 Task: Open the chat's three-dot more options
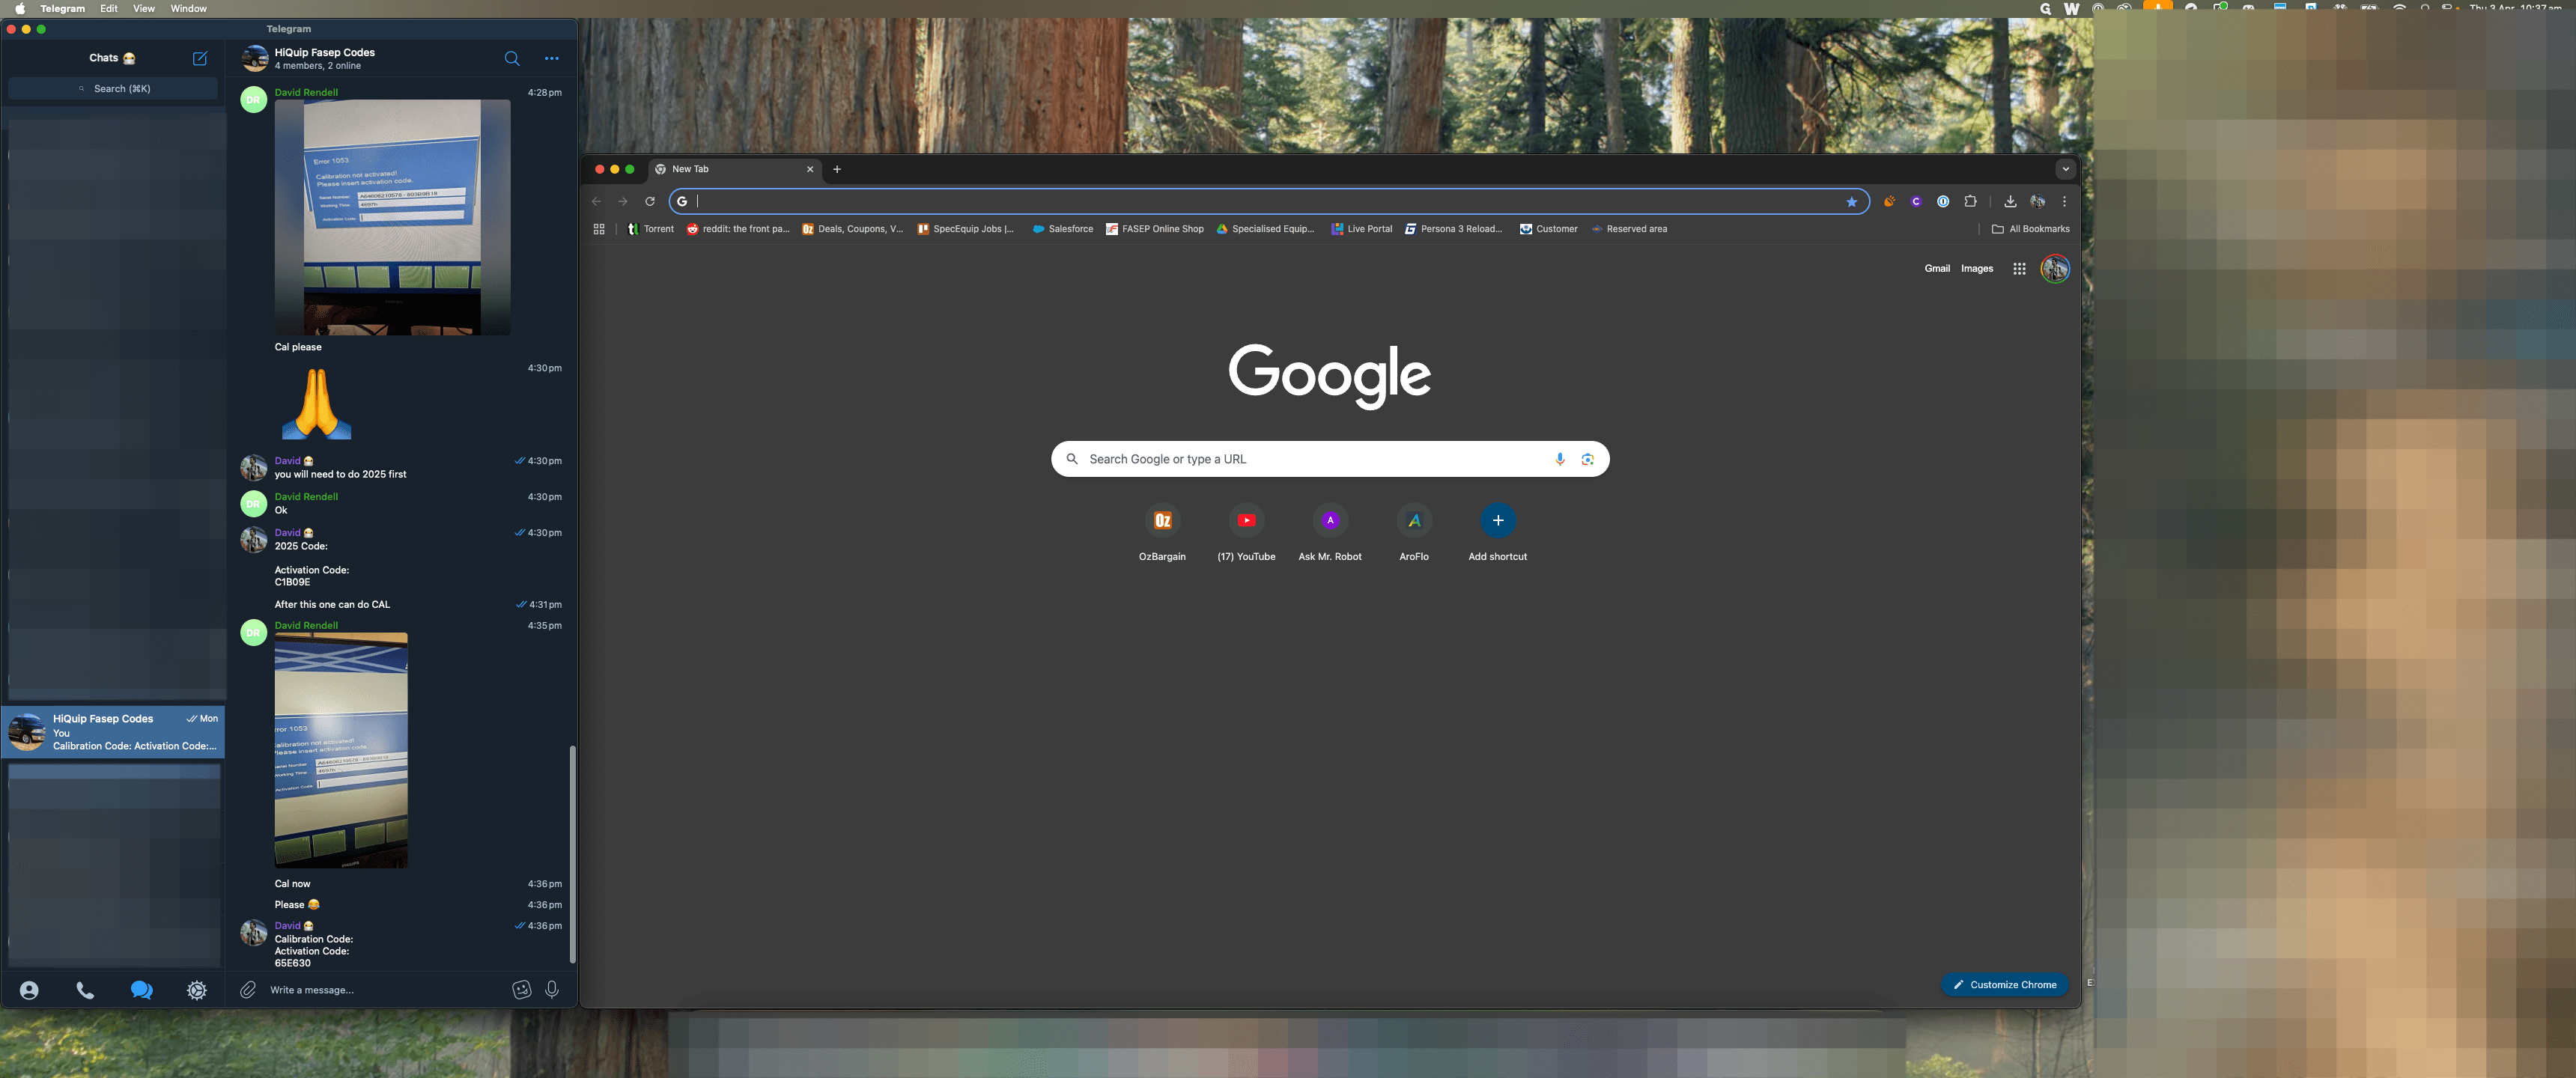[552, 58]
